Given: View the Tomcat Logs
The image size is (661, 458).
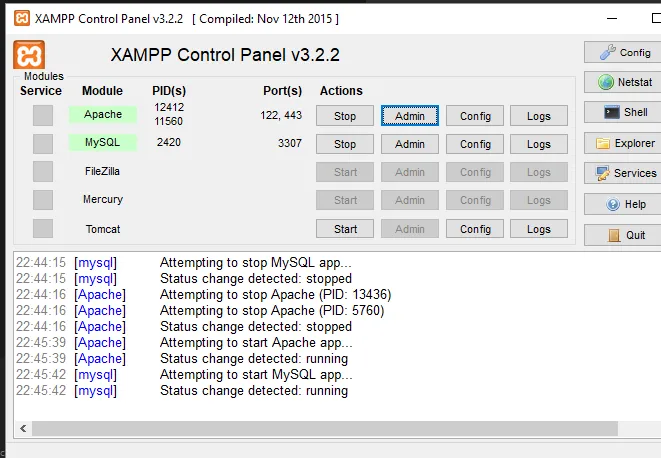Looking at the screenshot, I should point(539,229).
